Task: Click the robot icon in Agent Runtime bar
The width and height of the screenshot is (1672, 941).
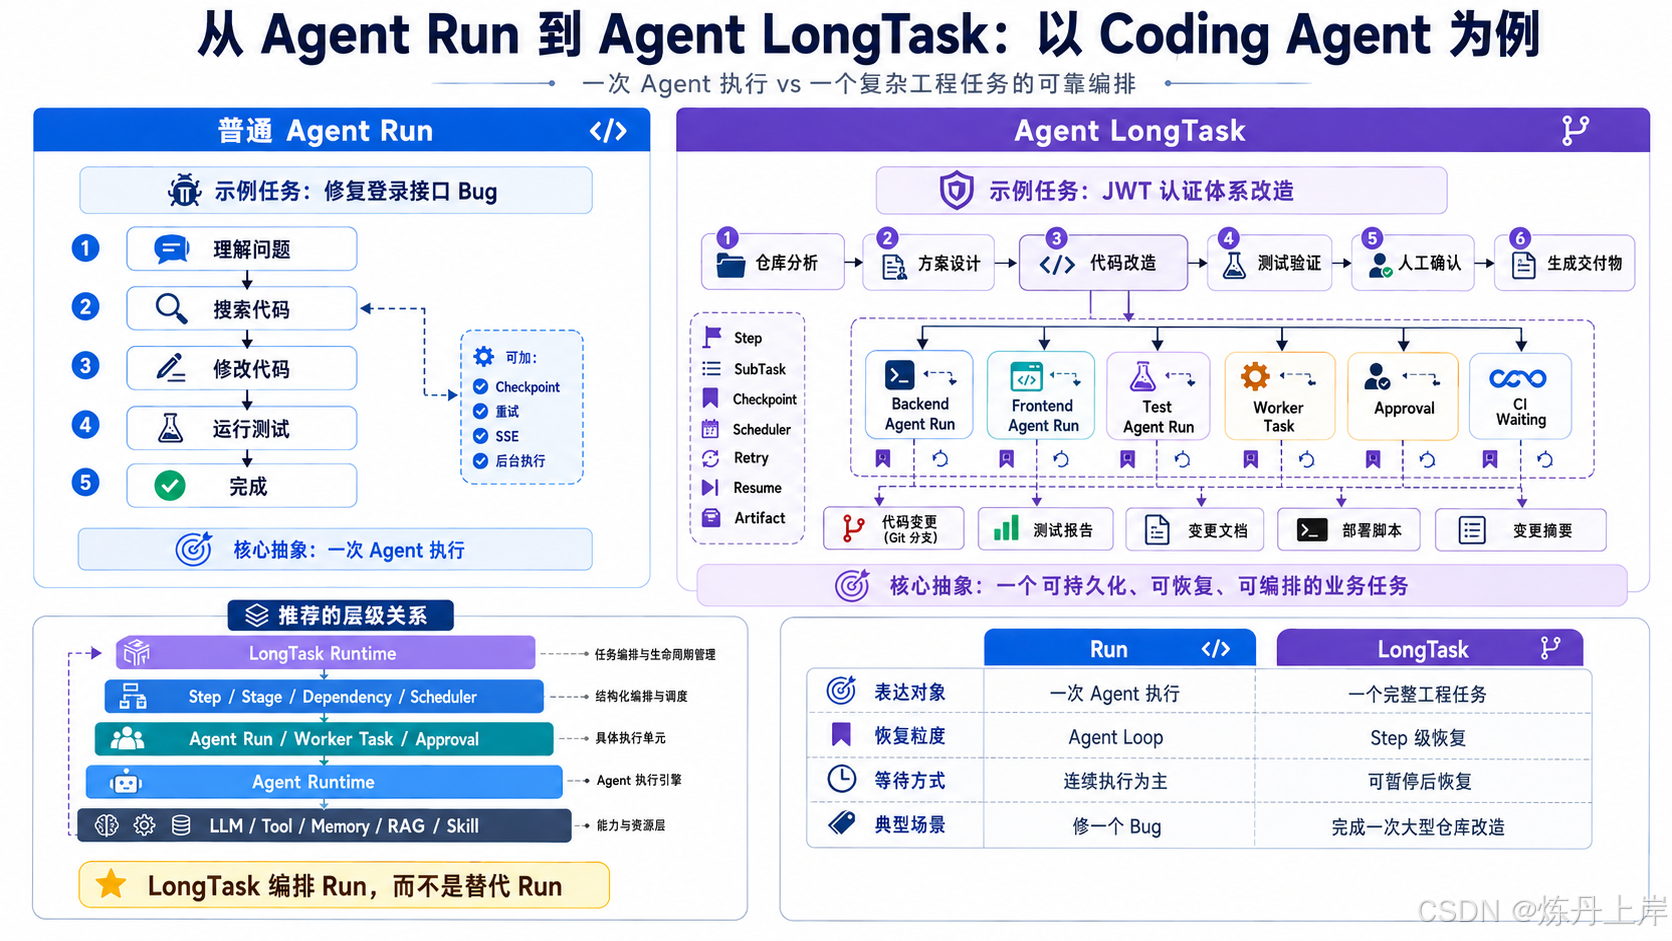Action: (x=126, y=782)
